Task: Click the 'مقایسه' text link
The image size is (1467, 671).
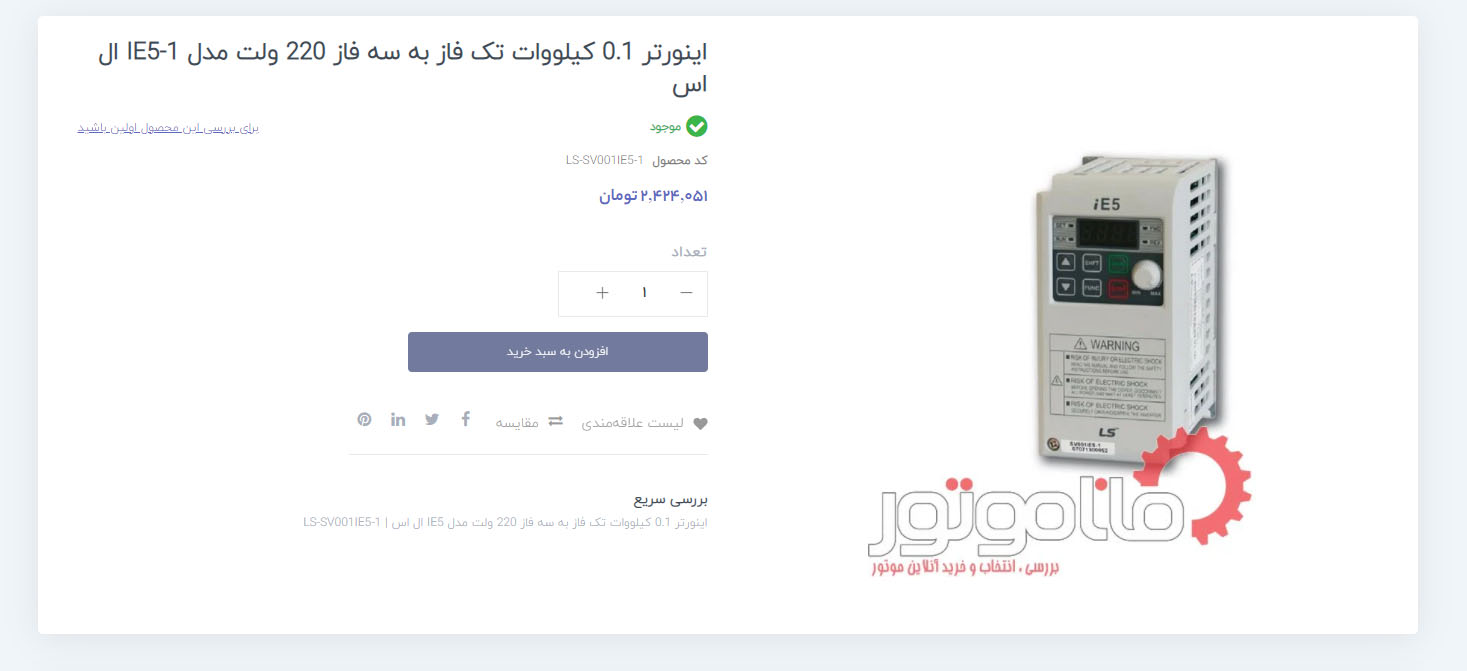Action: point(517,423)
